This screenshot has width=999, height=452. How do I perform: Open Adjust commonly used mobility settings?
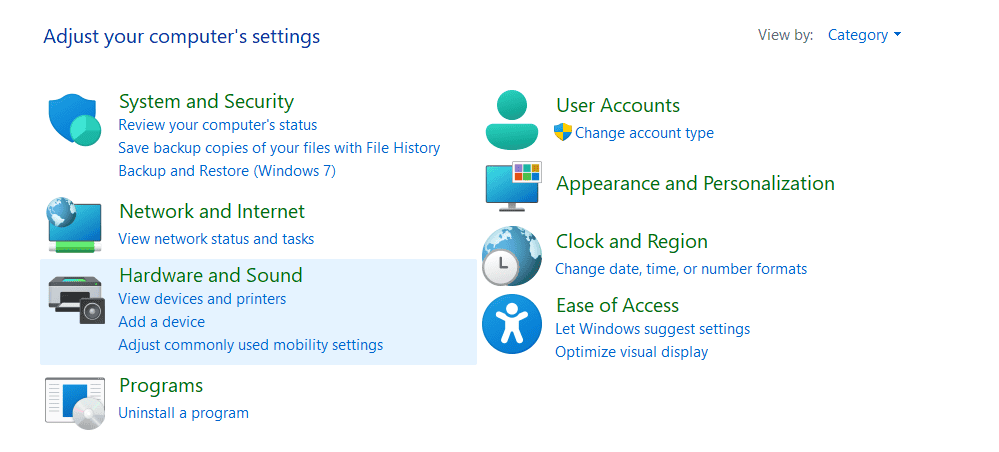[x=251, y=345]
